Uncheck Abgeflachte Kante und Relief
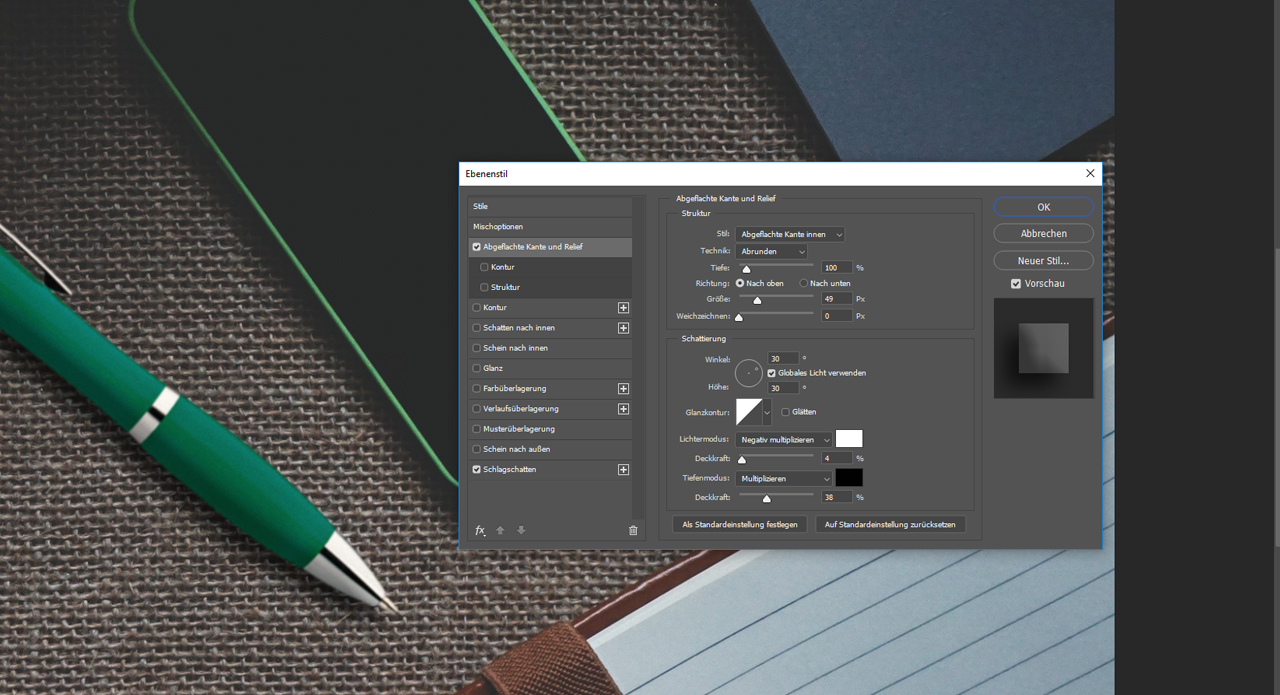1280x695 pixels. point(477,247)
